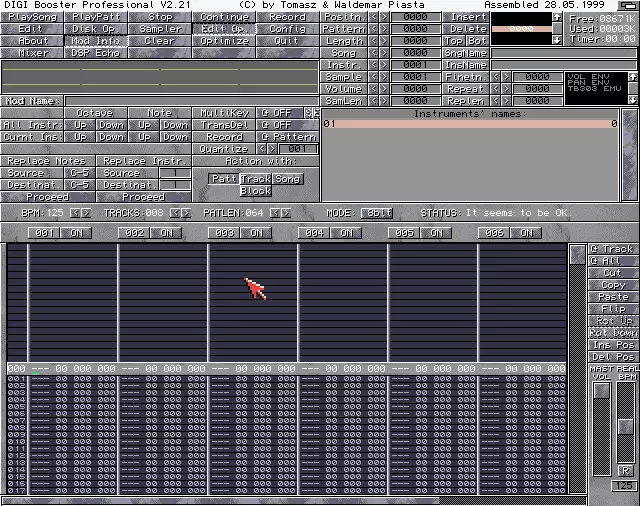The height and width of the screenshot is (506, 640).
Task: Increase TRACKS count with right arrow
Action: (186, 213)
